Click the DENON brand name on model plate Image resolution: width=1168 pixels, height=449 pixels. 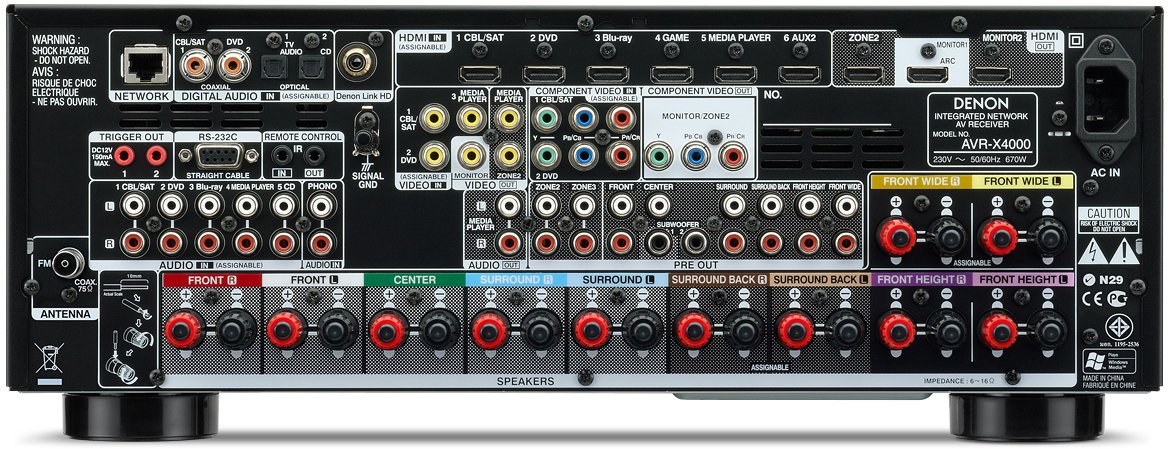coord(980,104)
